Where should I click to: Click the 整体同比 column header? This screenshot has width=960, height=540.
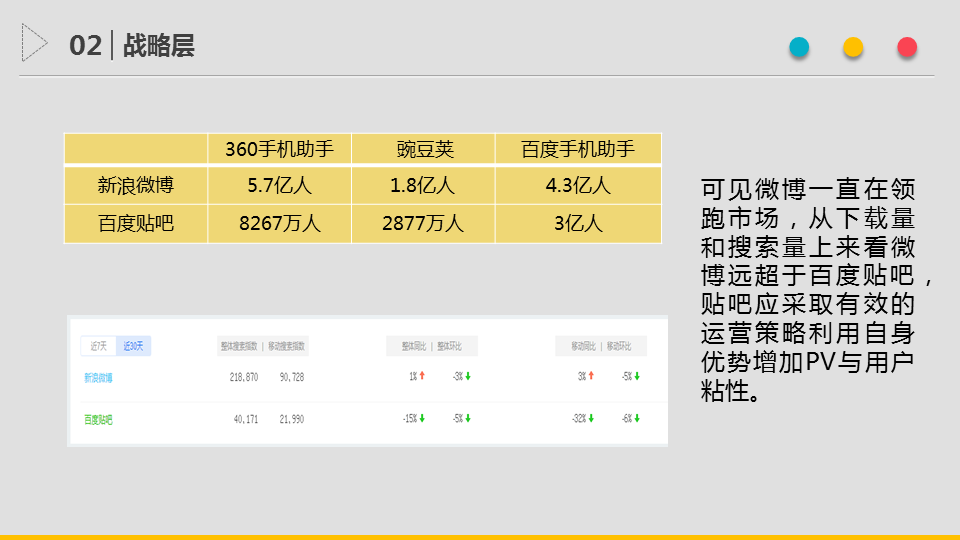(x=414, y=347)
